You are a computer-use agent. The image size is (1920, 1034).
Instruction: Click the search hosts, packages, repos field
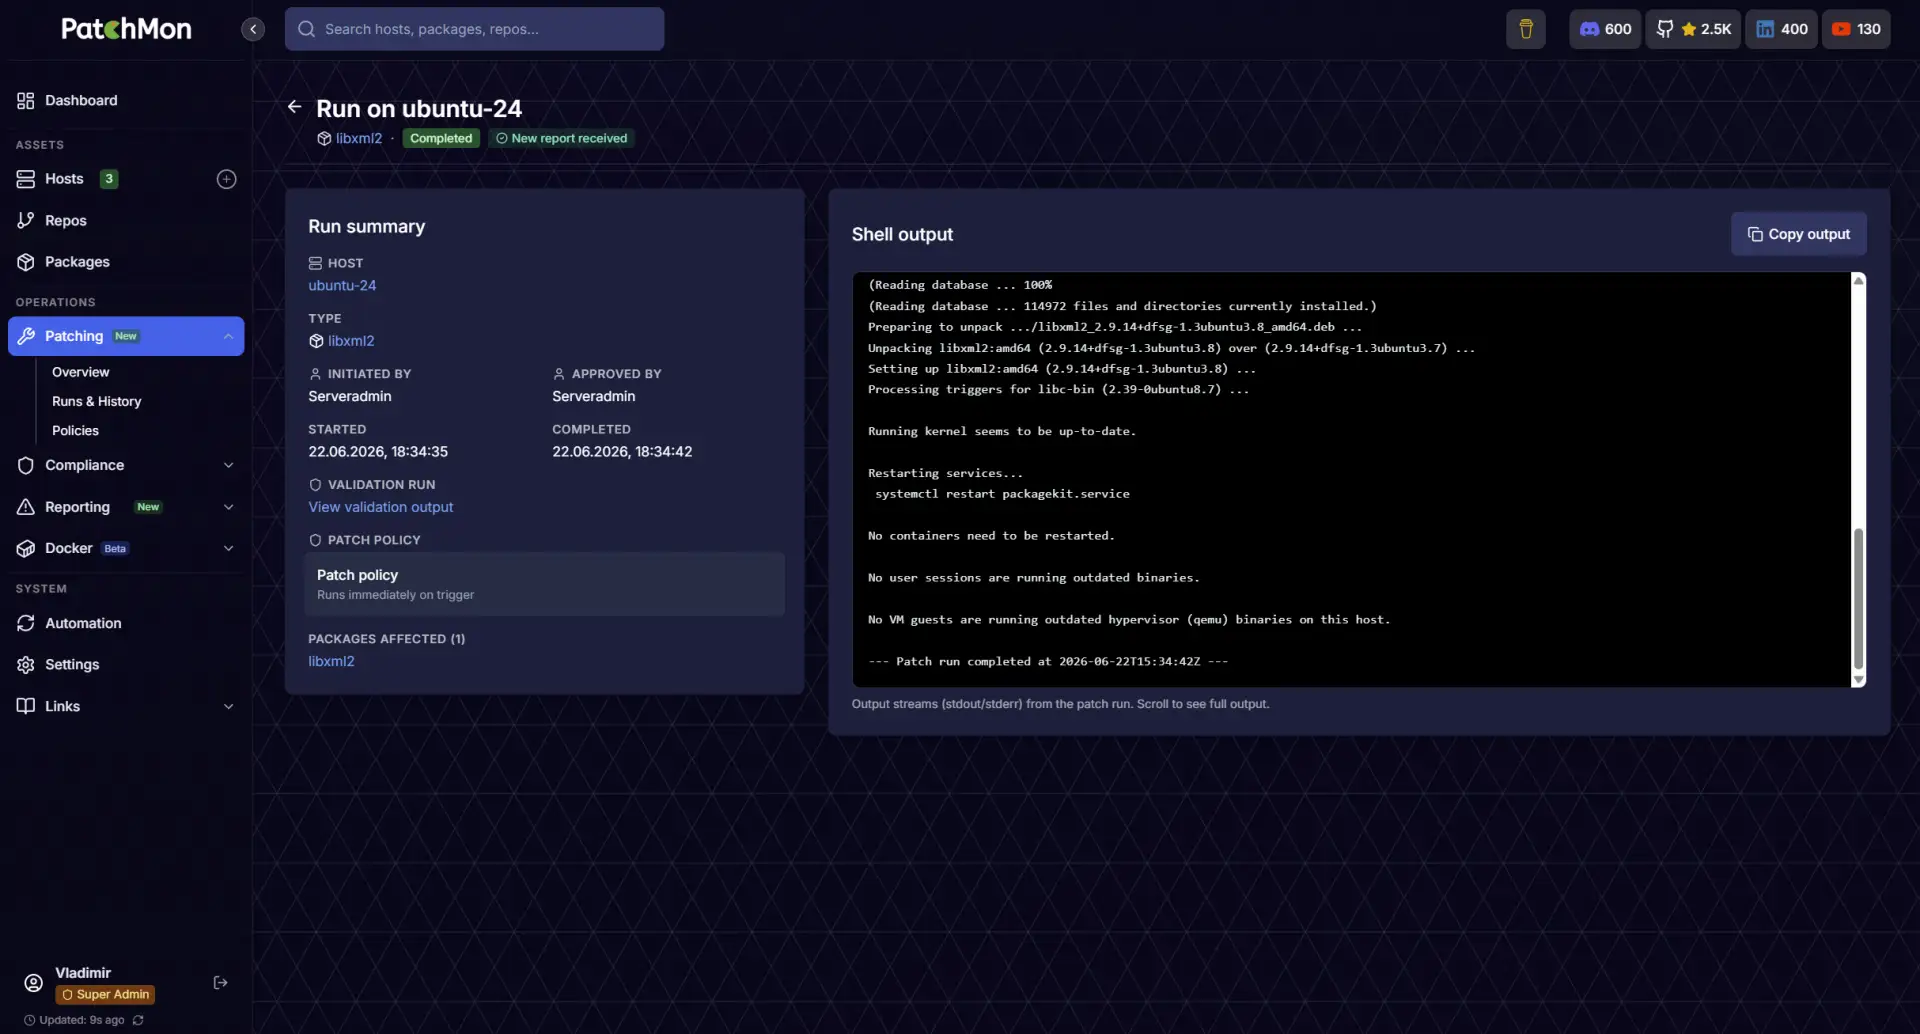pyautogui.click(x=474, y=29)
